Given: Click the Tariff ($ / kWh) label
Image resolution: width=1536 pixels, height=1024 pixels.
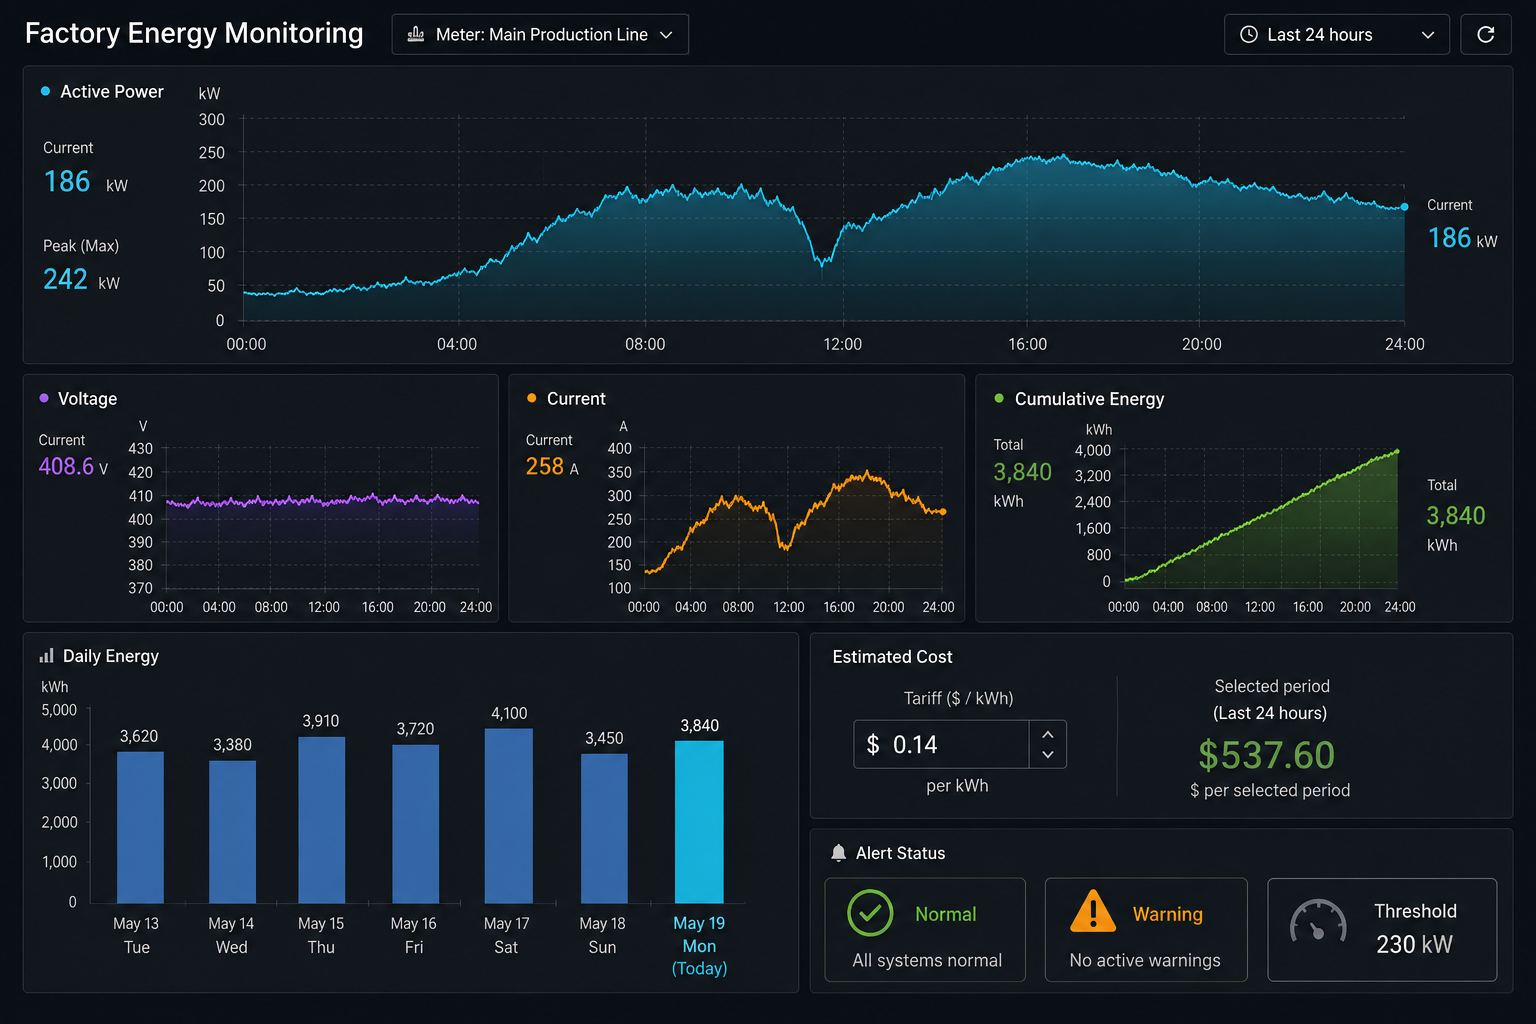Looking at the screenshot, I should click(x=958, y=698).
